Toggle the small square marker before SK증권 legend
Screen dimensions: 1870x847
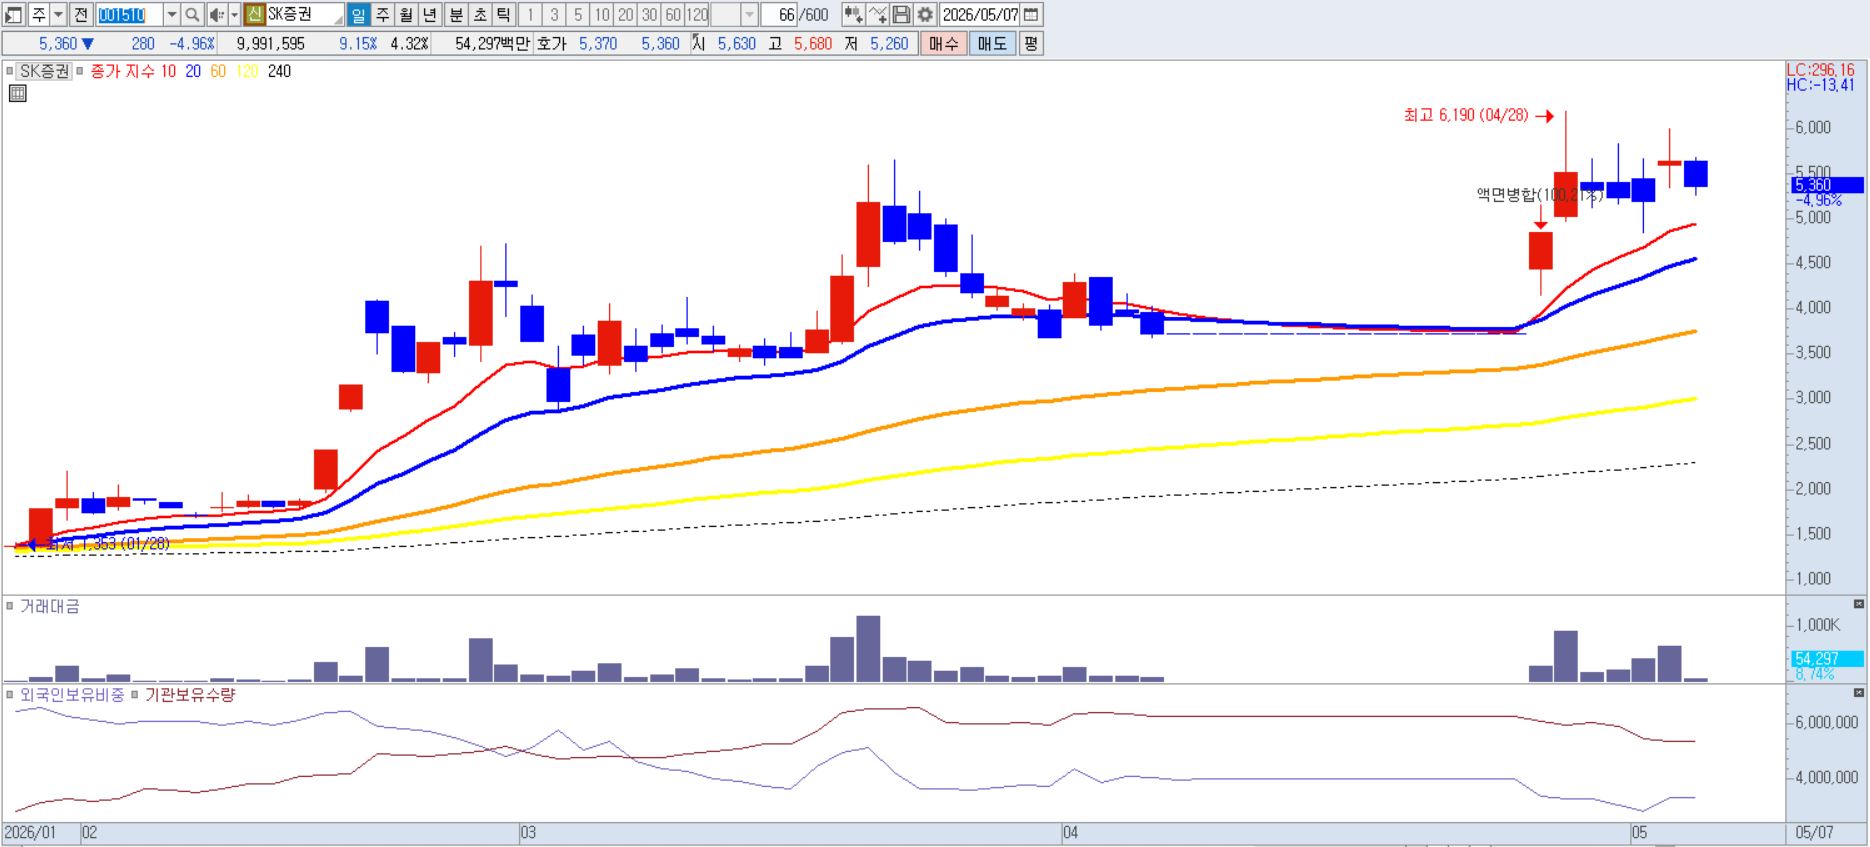click(10, 71)
